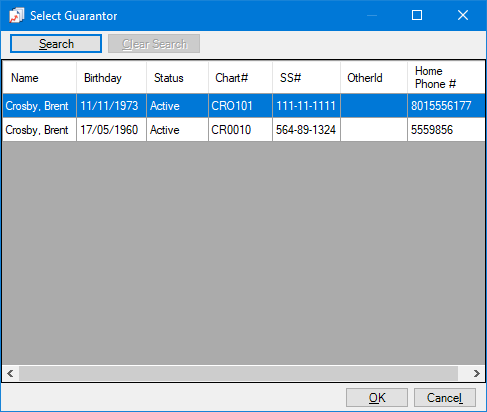The image size is (487, 412).
Task: Select Crosby, Brent born 17/05/1960
Action: (x=244, y=130)
